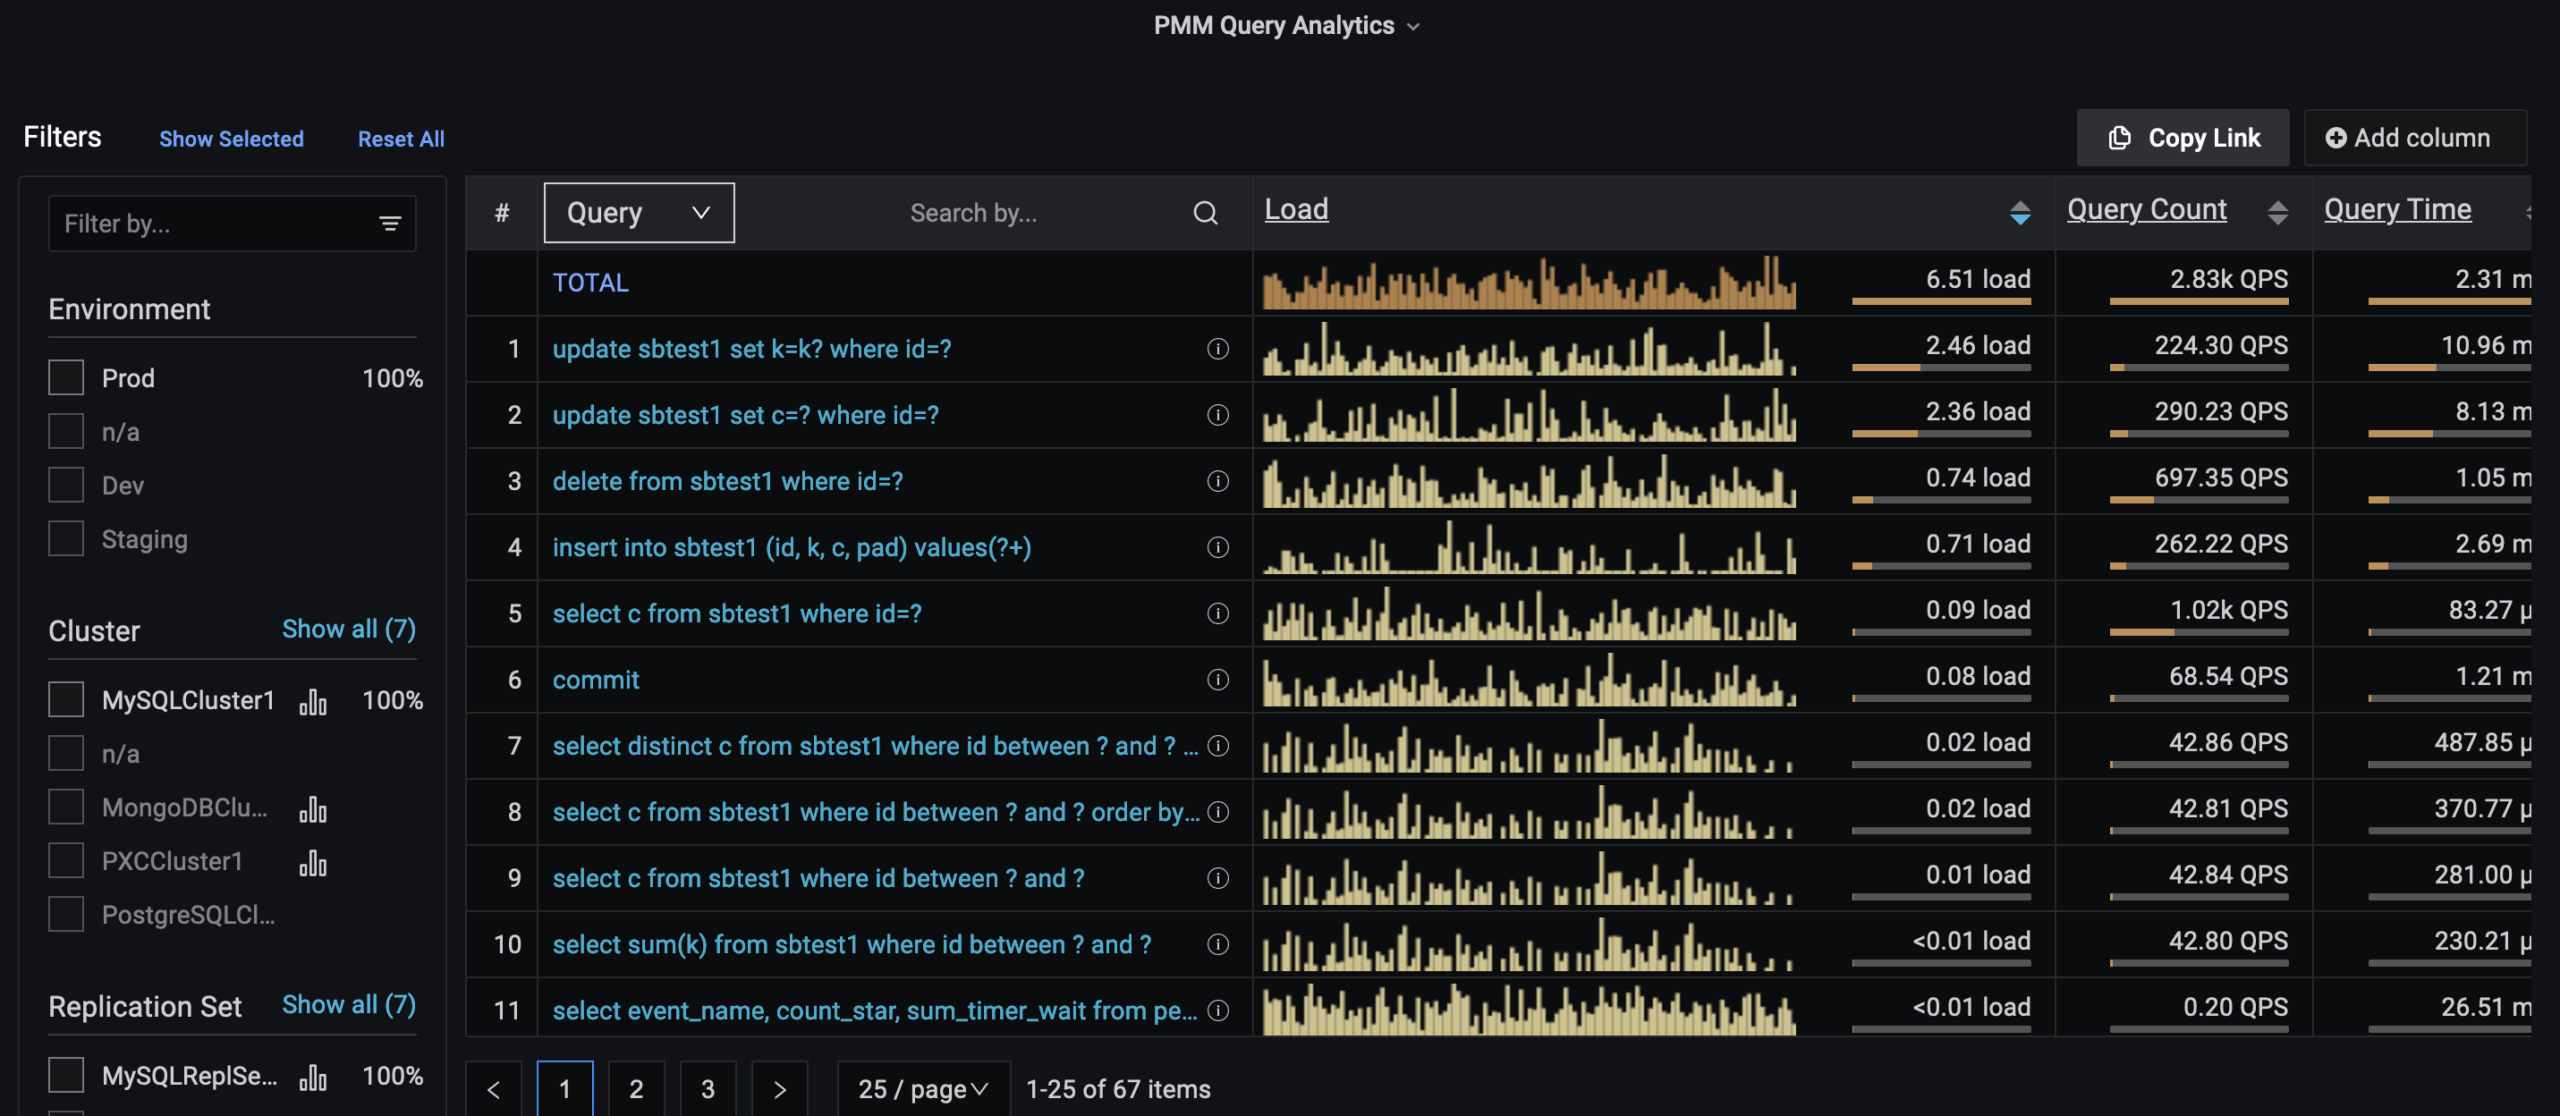Viewport: 2560px width, 1116px height.
Task: Click Show all for Cluster filters
Action: [349, 628]
